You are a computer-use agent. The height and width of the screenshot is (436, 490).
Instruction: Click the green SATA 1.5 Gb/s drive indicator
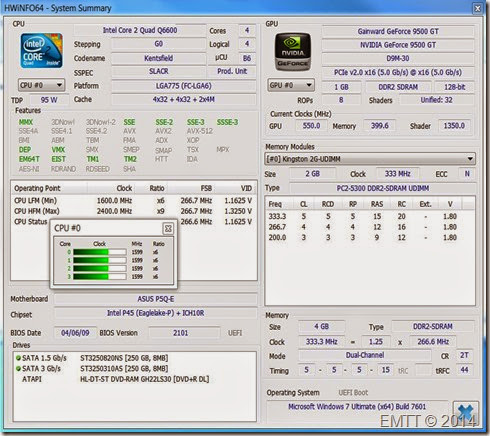[x=18, y=358]
